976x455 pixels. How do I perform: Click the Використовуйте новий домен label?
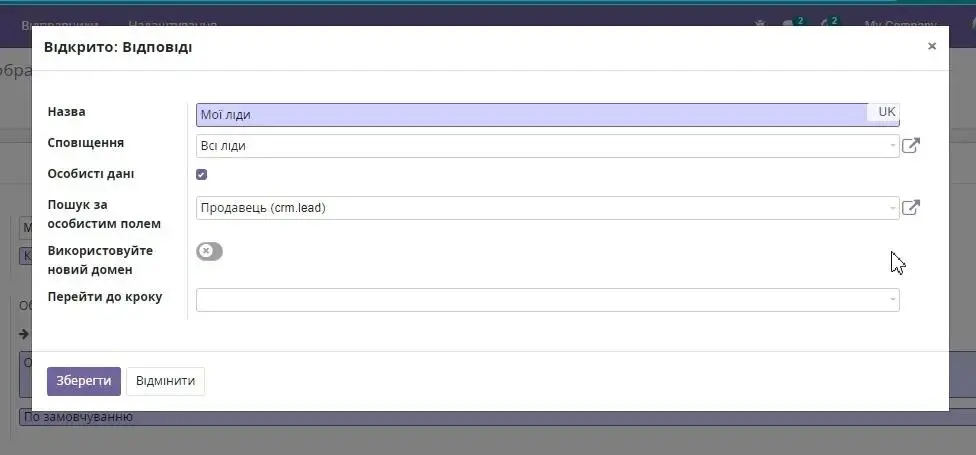[x=100, y=260]
